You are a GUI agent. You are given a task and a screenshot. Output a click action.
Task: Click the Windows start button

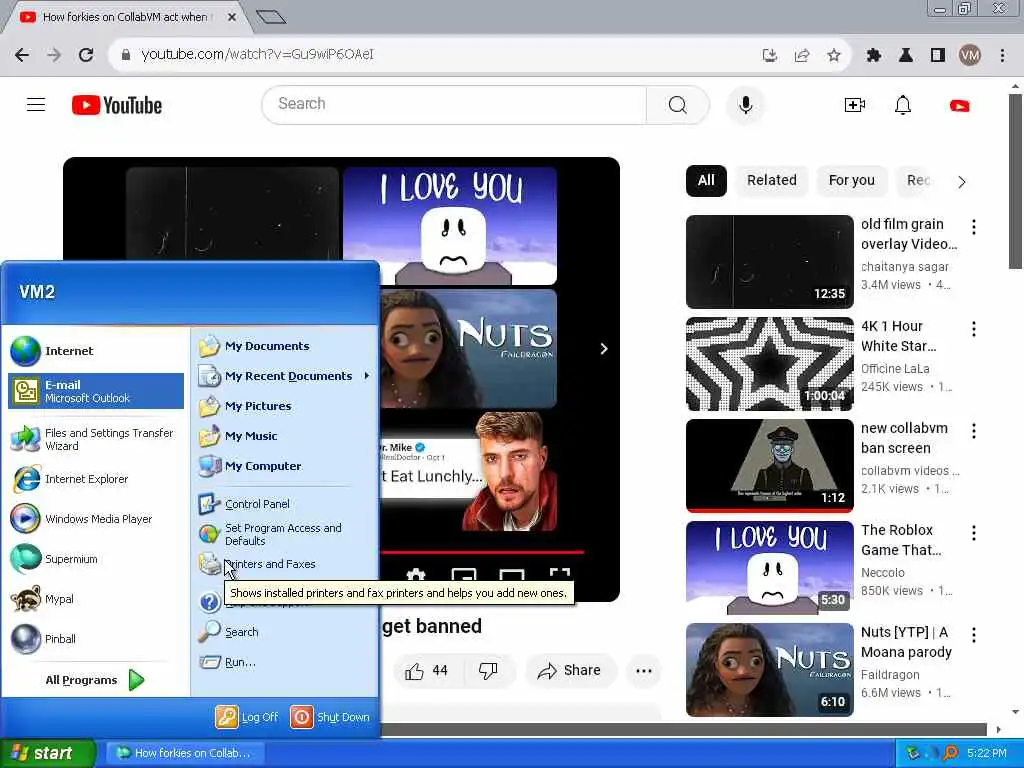pyautogui.click(x=47, y=754)
